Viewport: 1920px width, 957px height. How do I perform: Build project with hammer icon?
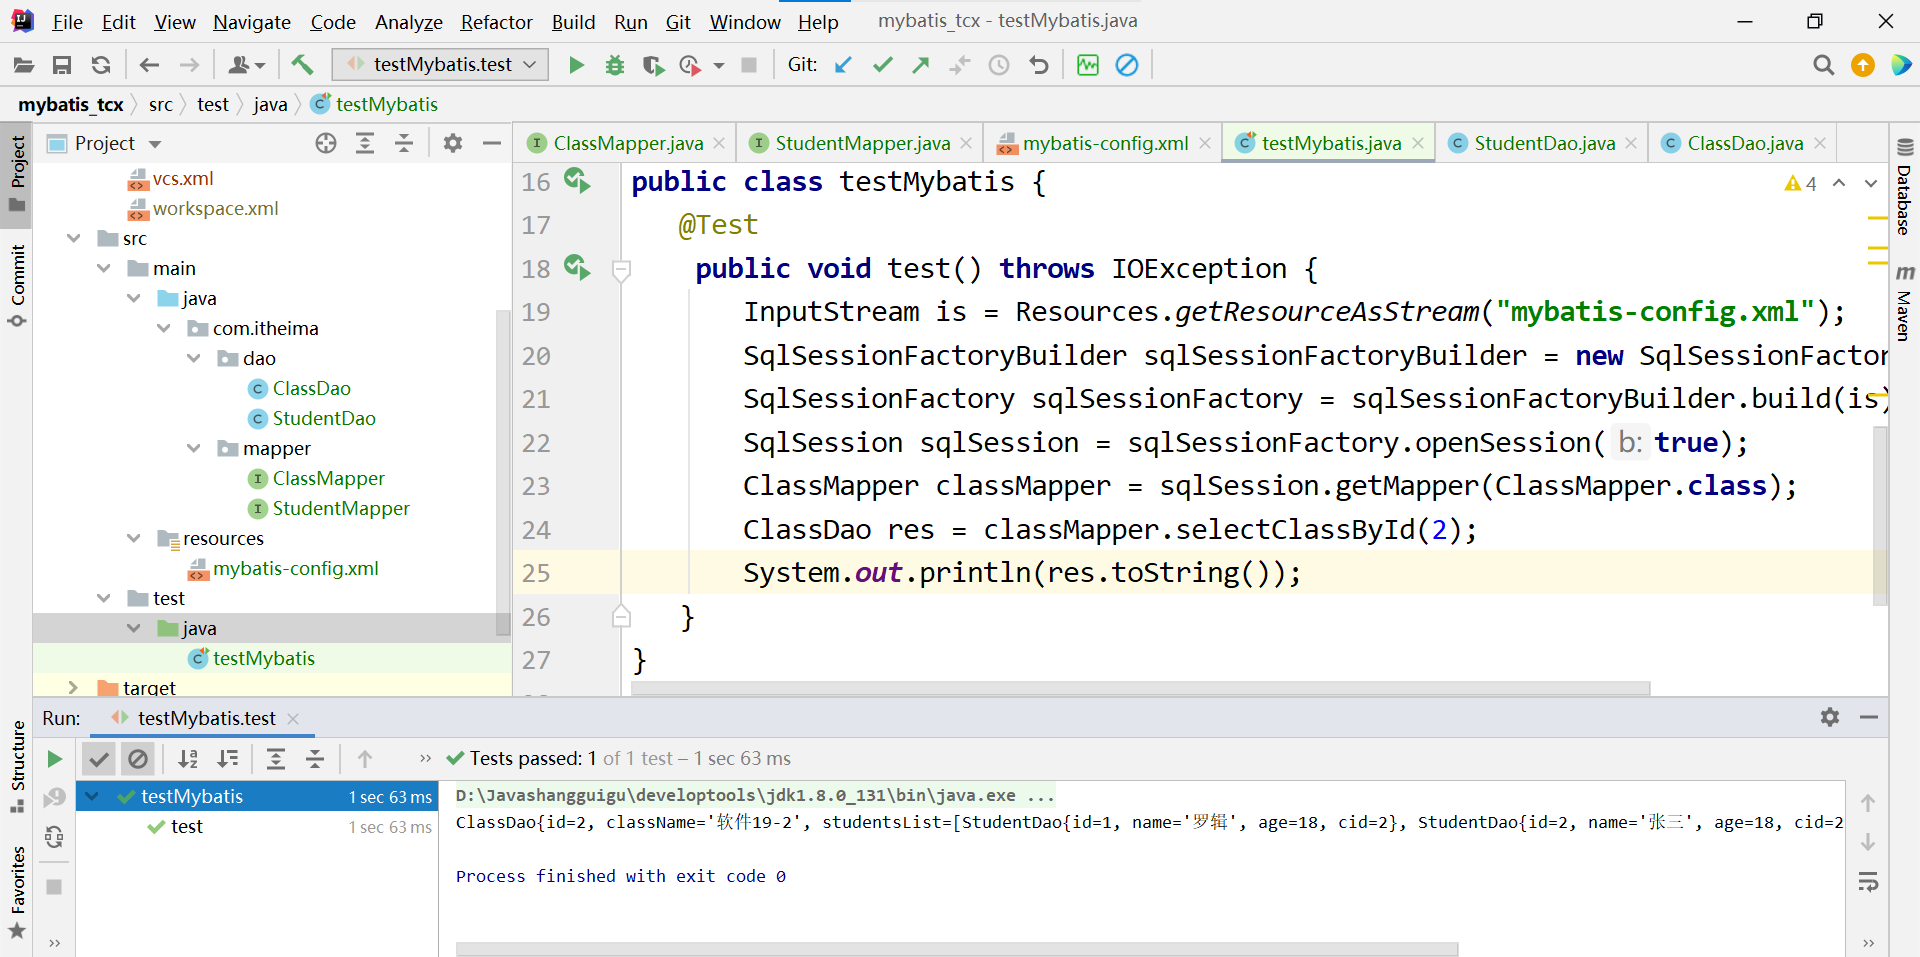(302, 65)
